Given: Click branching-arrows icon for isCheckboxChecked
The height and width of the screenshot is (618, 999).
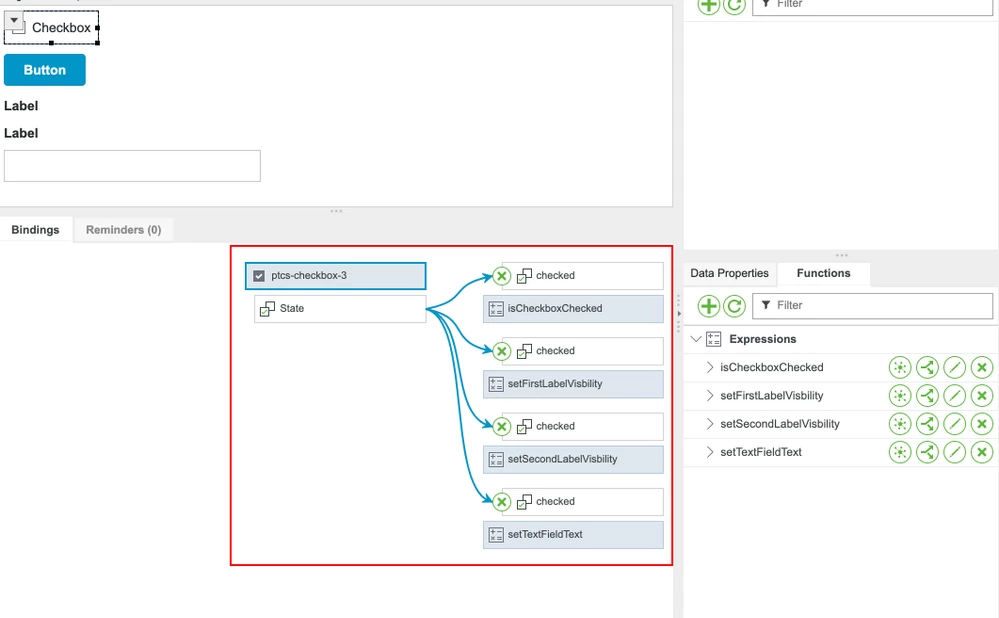Looking at the screenshot, I should coord(927,368).
